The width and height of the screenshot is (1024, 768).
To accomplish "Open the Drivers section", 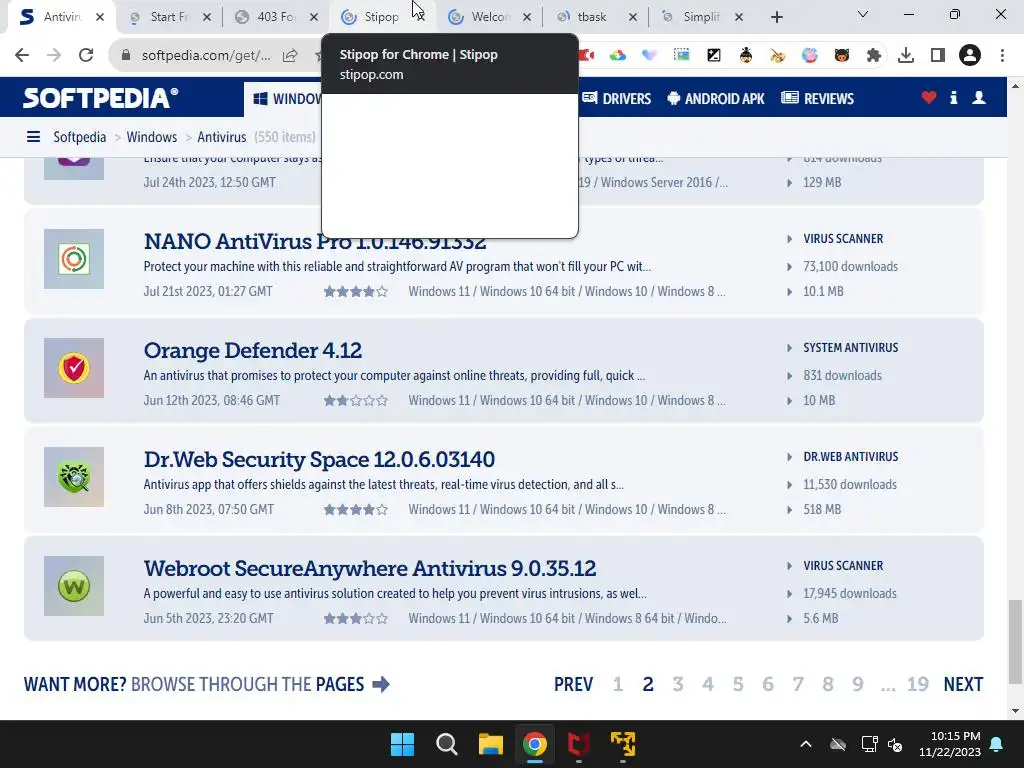I will coord(617,99).
